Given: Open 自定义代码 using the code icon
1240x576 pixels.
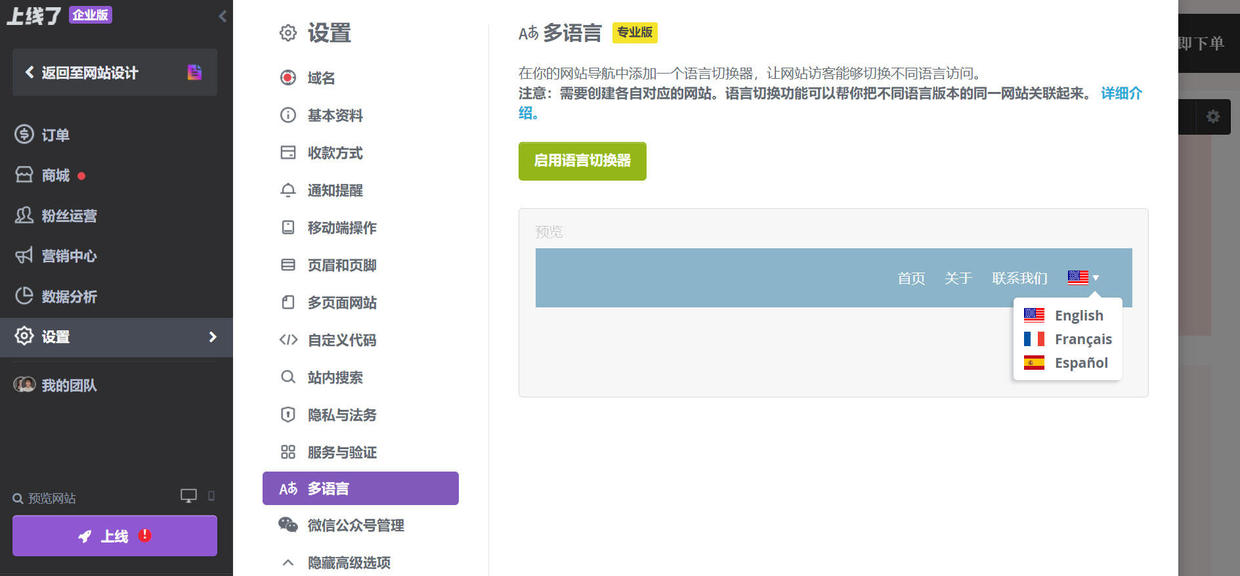Looking at the screenshot, I should (x=288, y=340).
